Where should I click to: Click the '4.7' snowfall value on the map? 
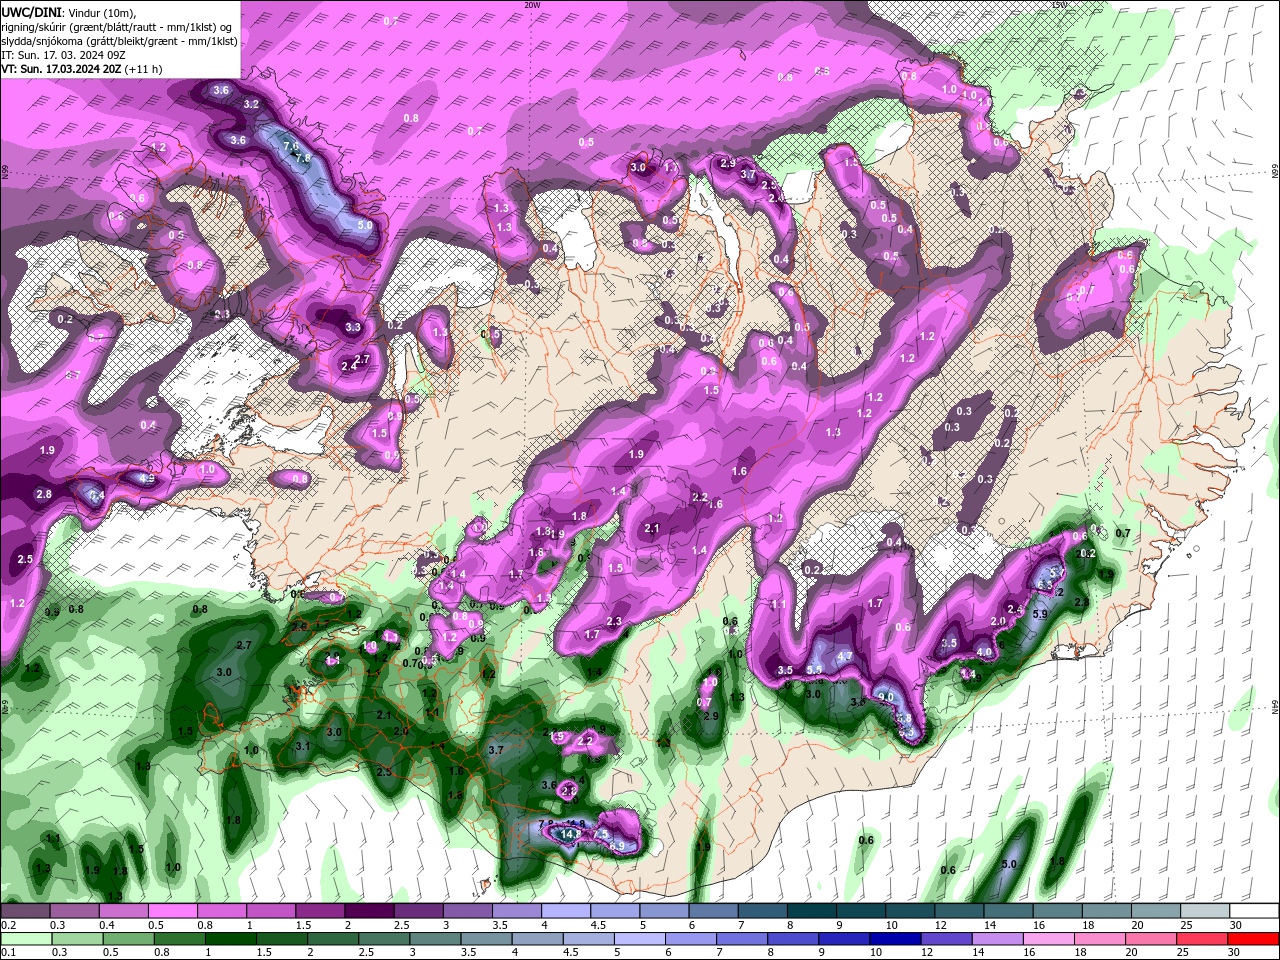844,657
